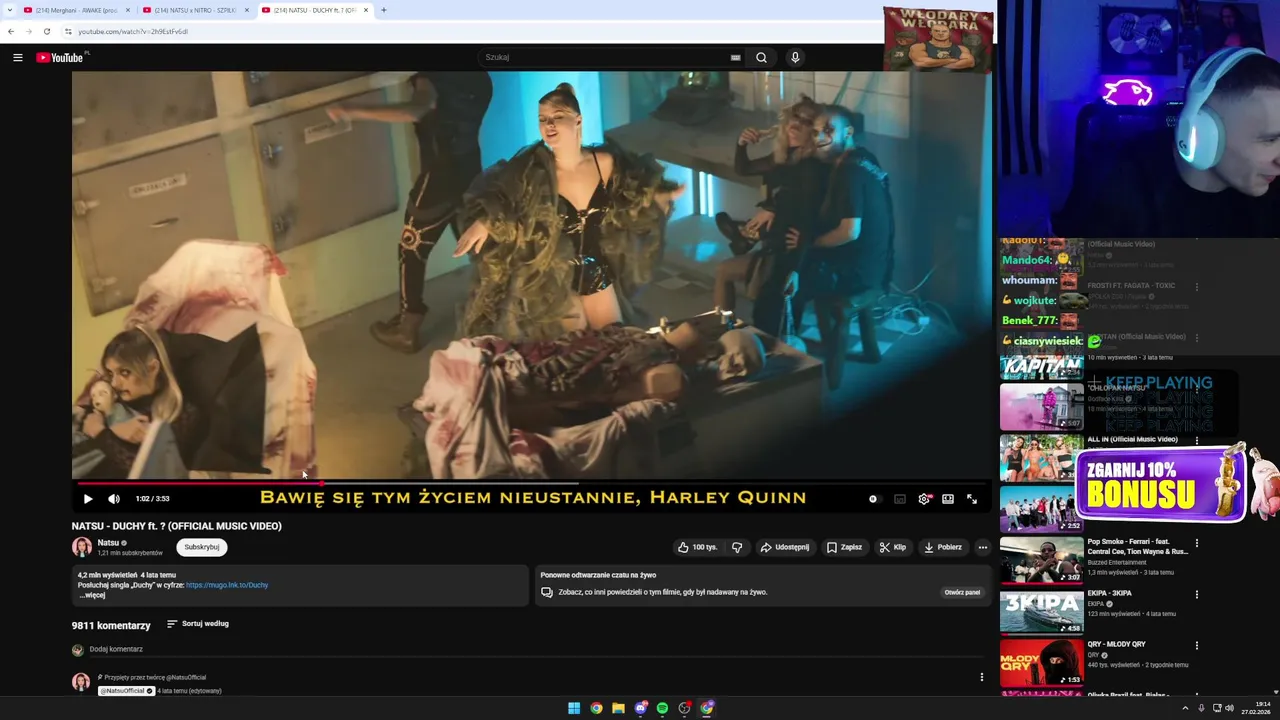The height and width of the screenshot is (720, 1280).
Task: Toggle subtitles in the player
Action: (x=900, y=498)
